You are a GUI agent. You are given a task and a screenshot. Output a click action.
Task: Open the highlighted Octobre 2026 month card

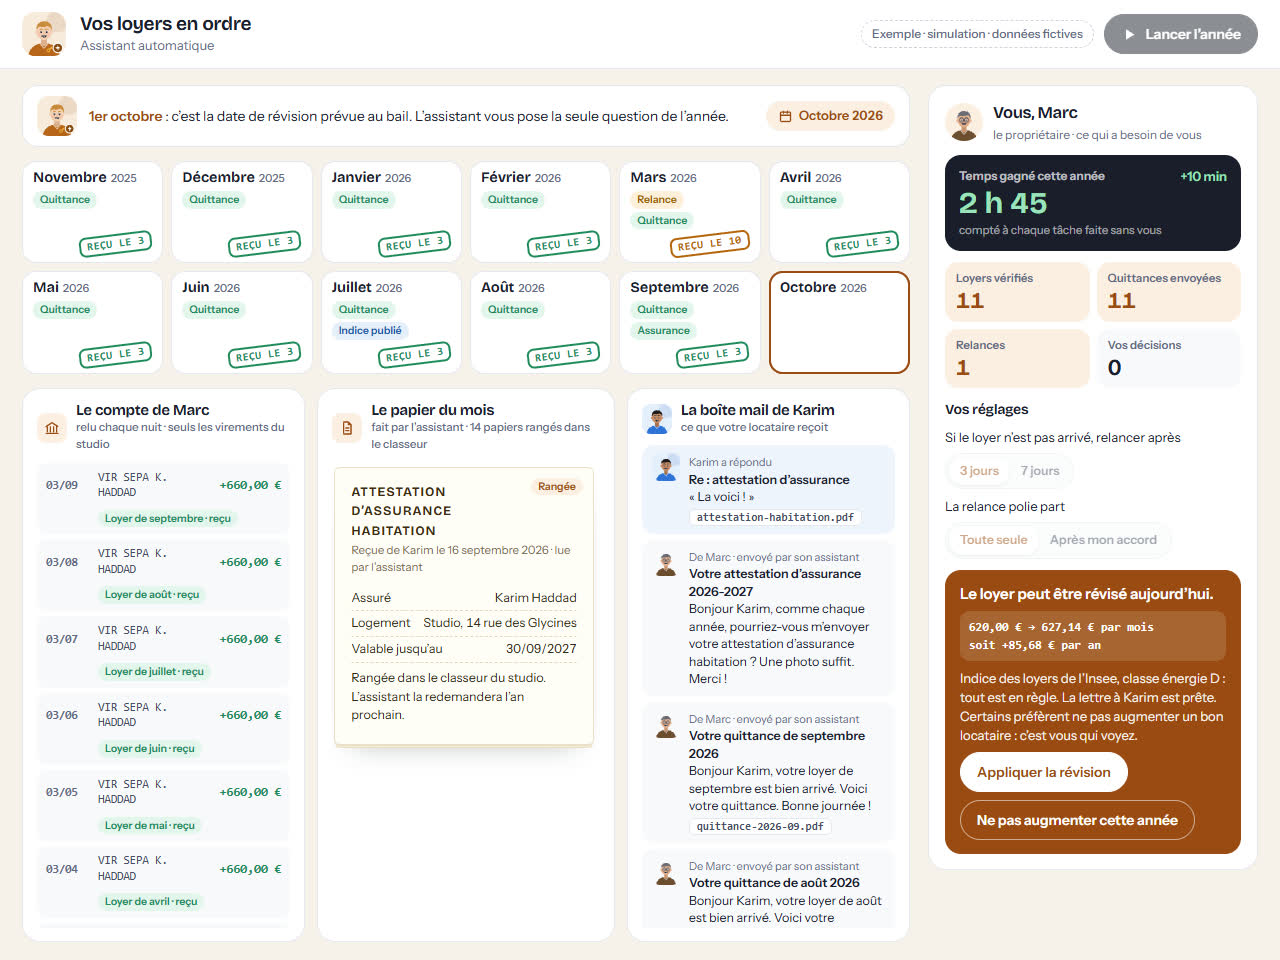[839, 322]
